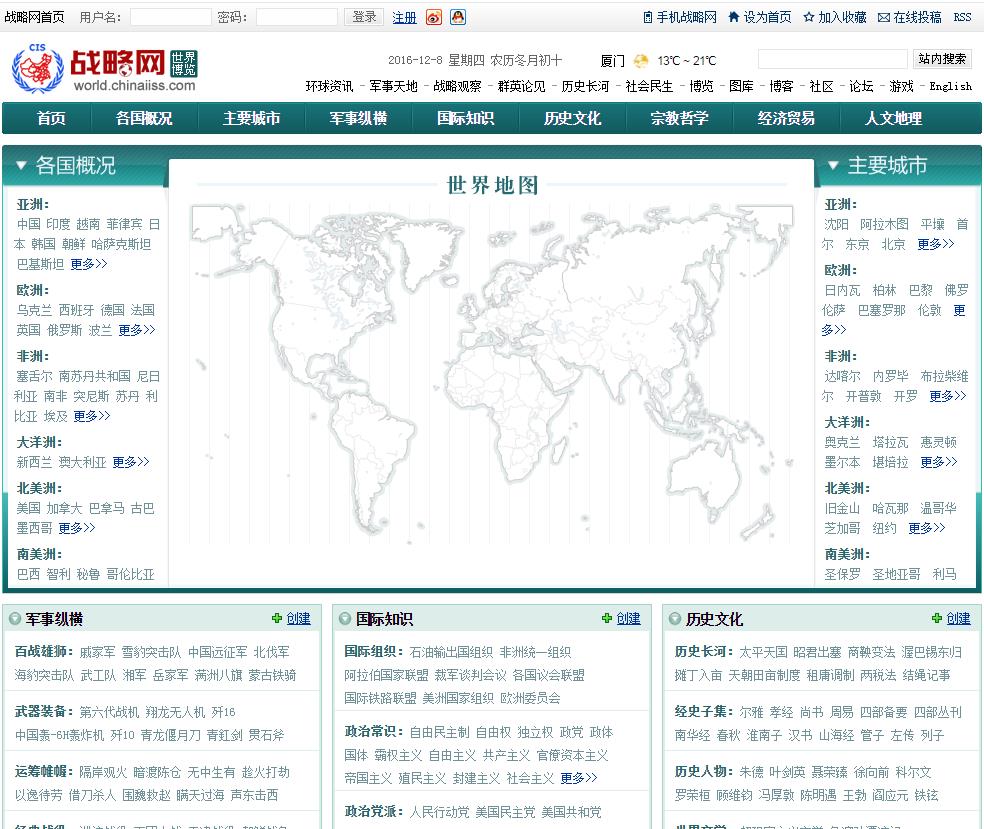This screenshot has height=829, width=984.
Task: Collapse the 各国概况 panel triangle
Action: (20, 166)
